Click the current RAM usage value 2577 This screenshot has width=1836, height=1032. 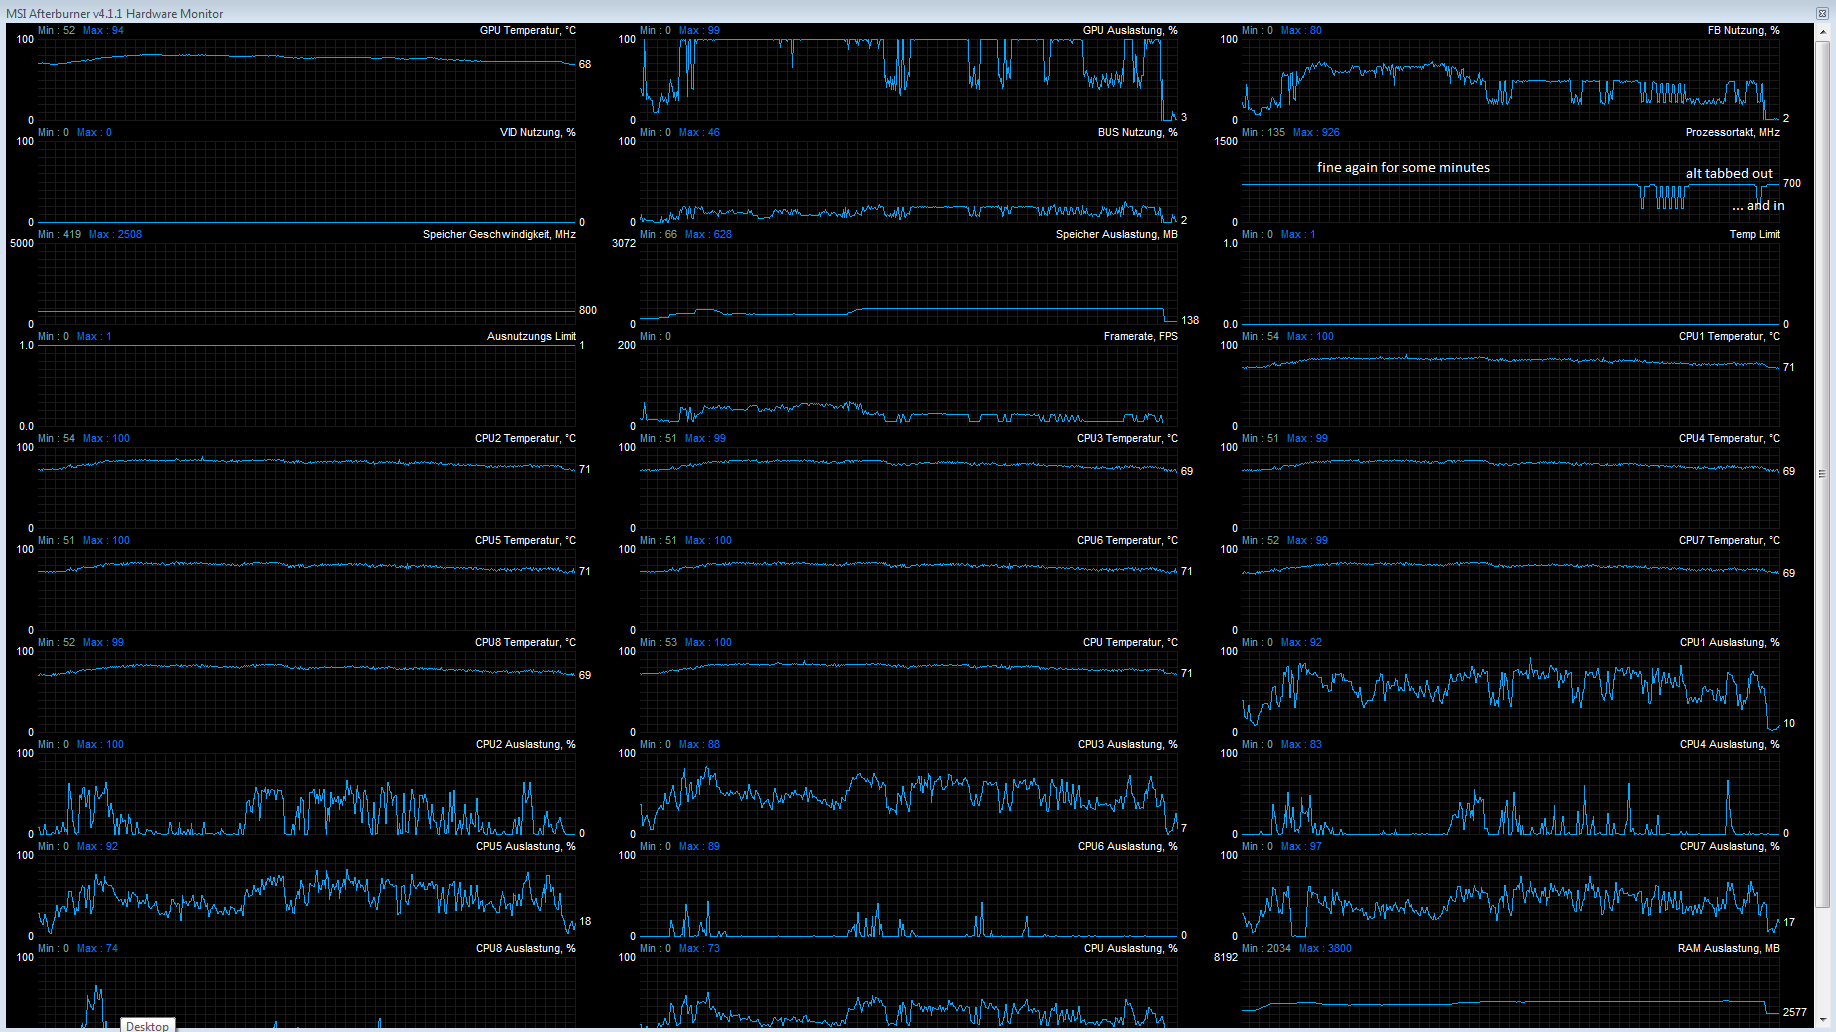(x=1794, y=1013)
